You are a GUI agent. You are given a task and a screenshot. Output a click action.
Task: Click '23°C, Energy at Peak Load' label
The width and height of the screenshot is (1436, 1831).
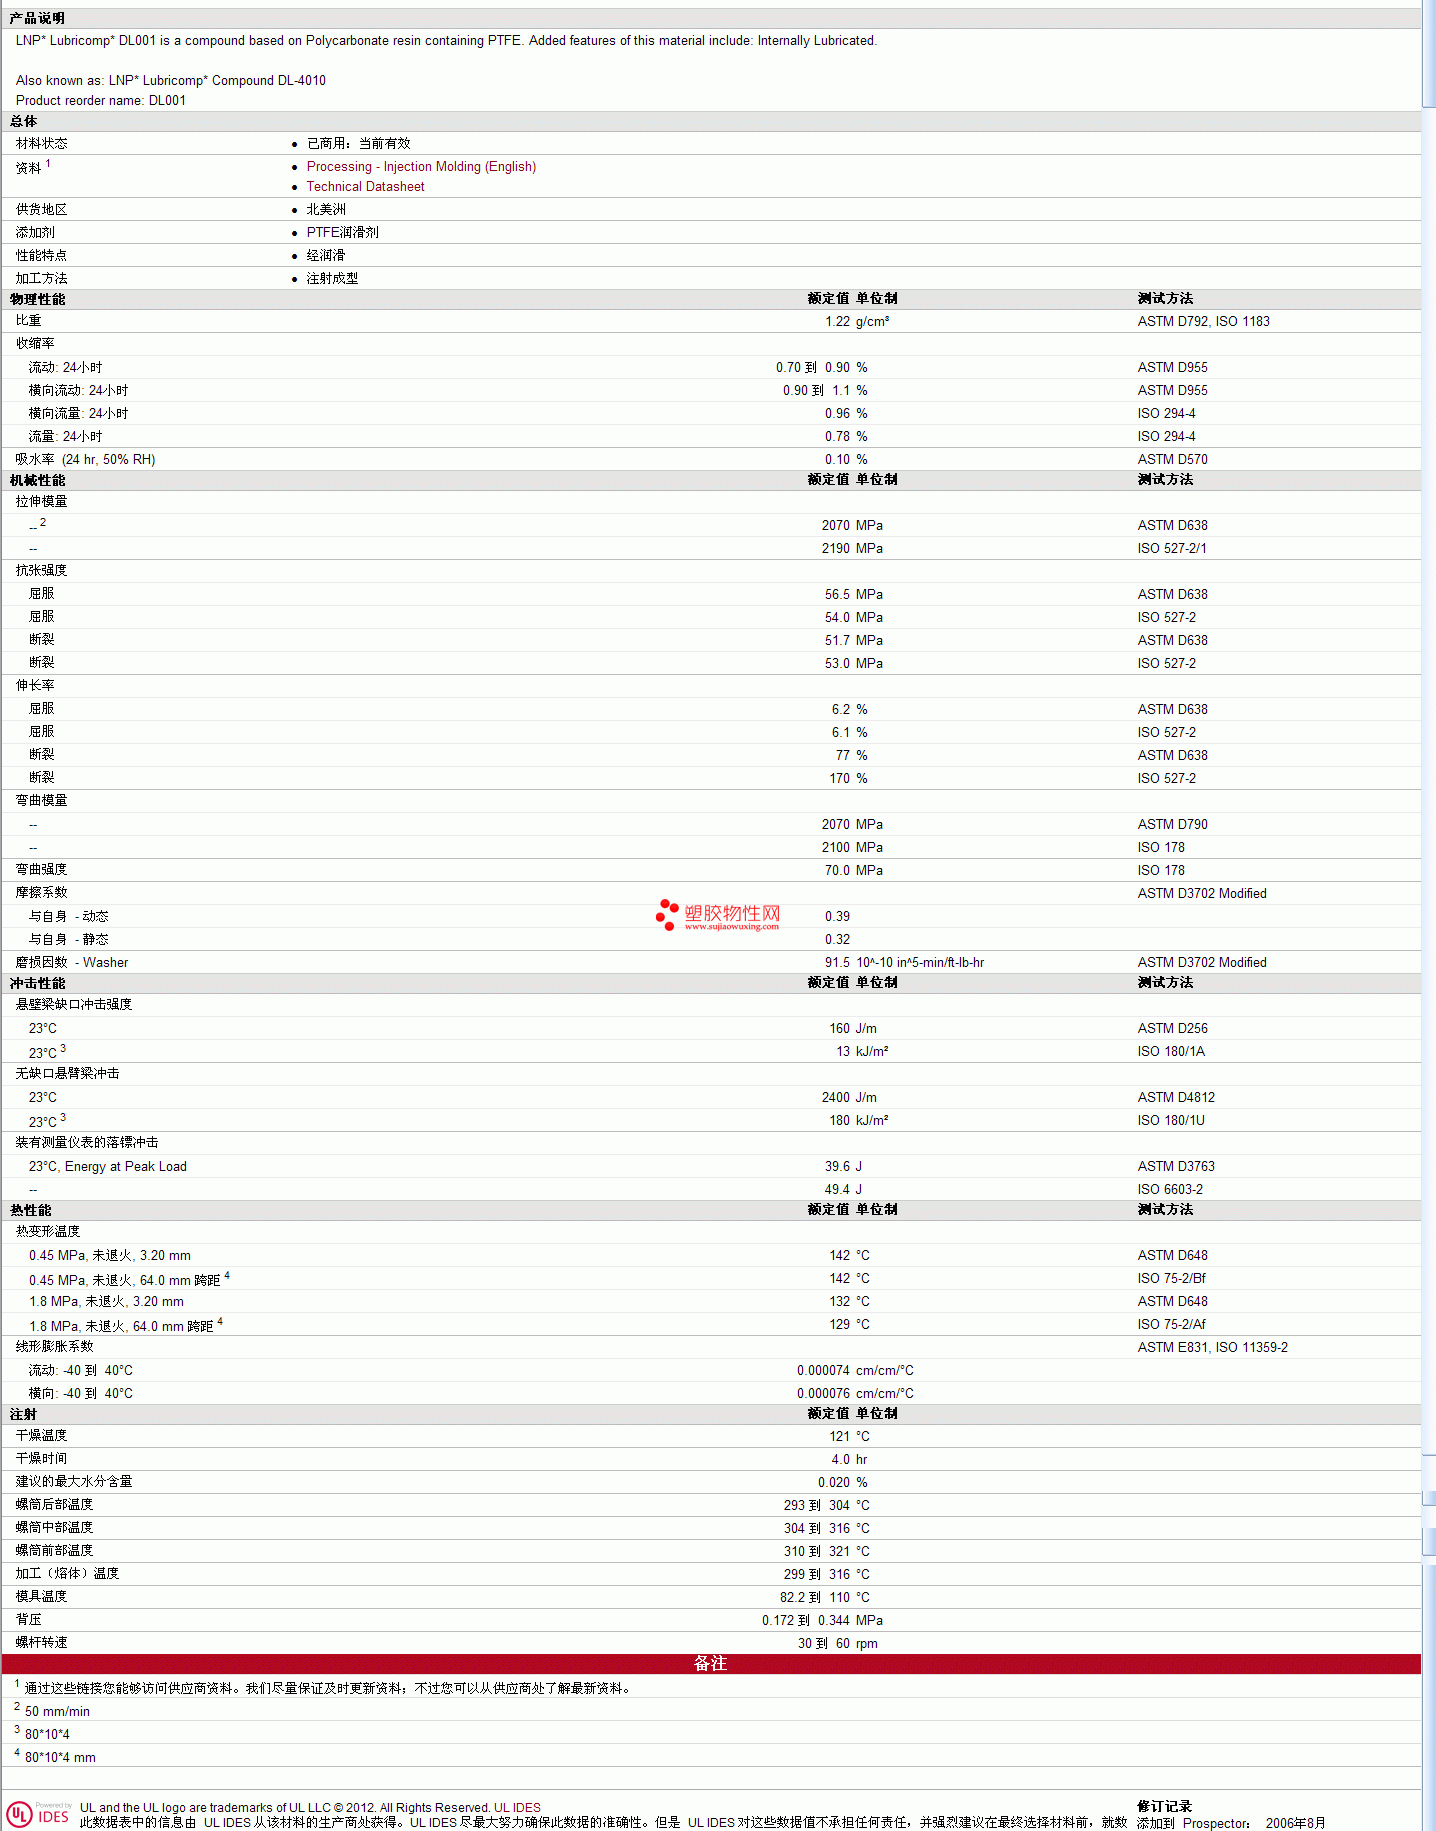[108, 1167]
